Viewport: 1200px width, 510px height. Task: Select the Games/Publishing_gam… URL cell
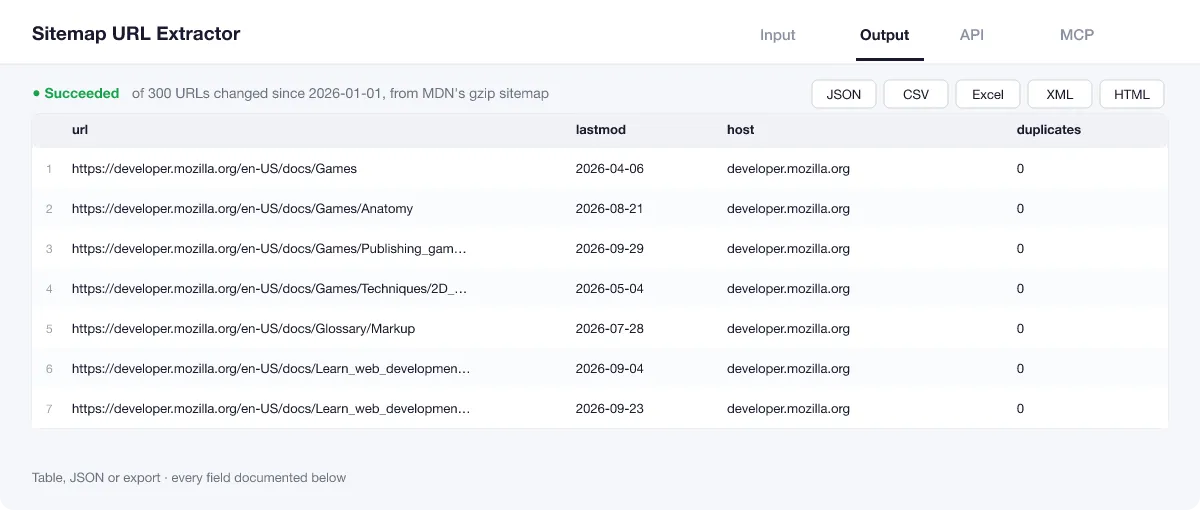[269, 249]
